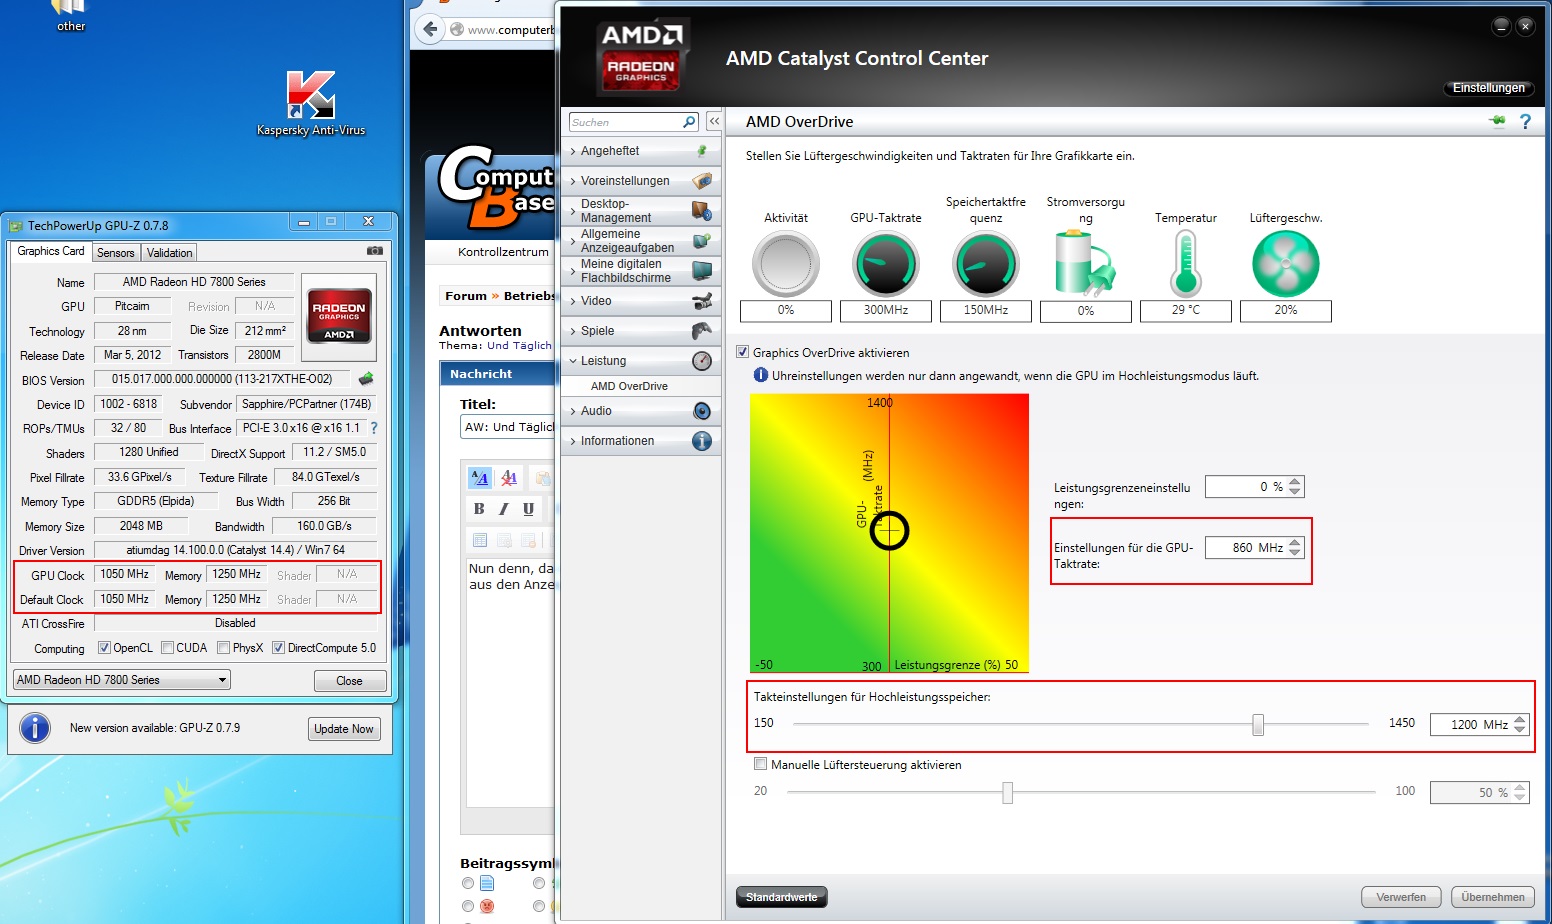Enable Manuelle Lüftersteuerung aktivieren checkbox
Viewport: 1552px width, 924px height.
(x=761, y=764)
